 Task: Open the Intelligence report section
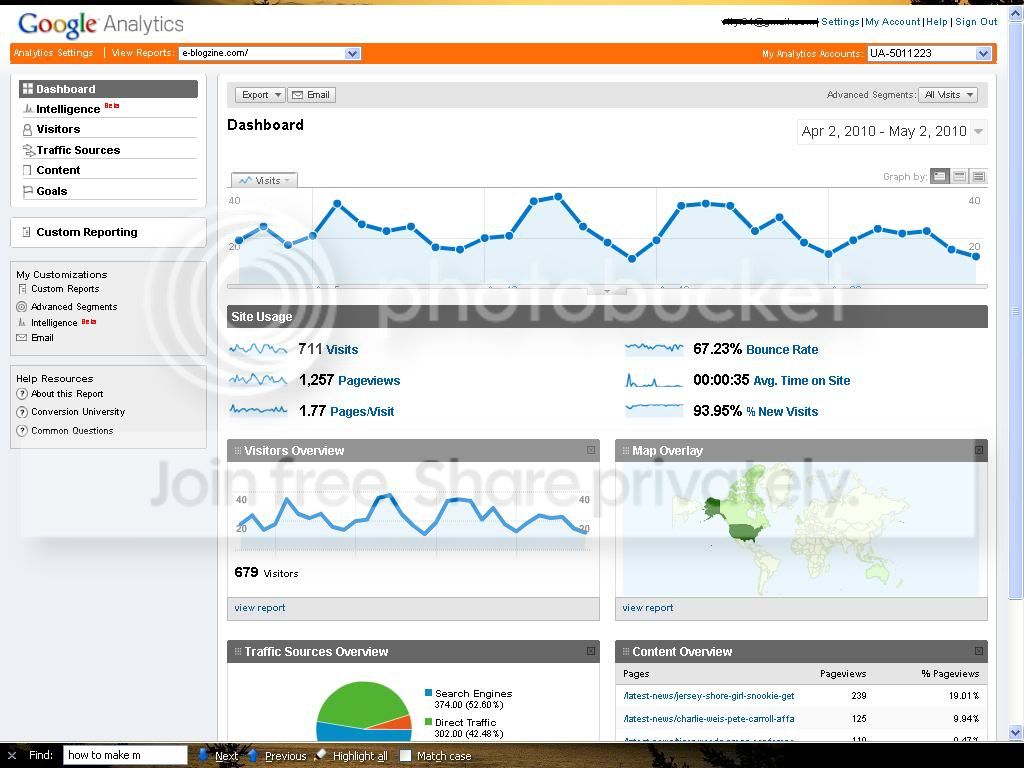[x=68, y=109]
